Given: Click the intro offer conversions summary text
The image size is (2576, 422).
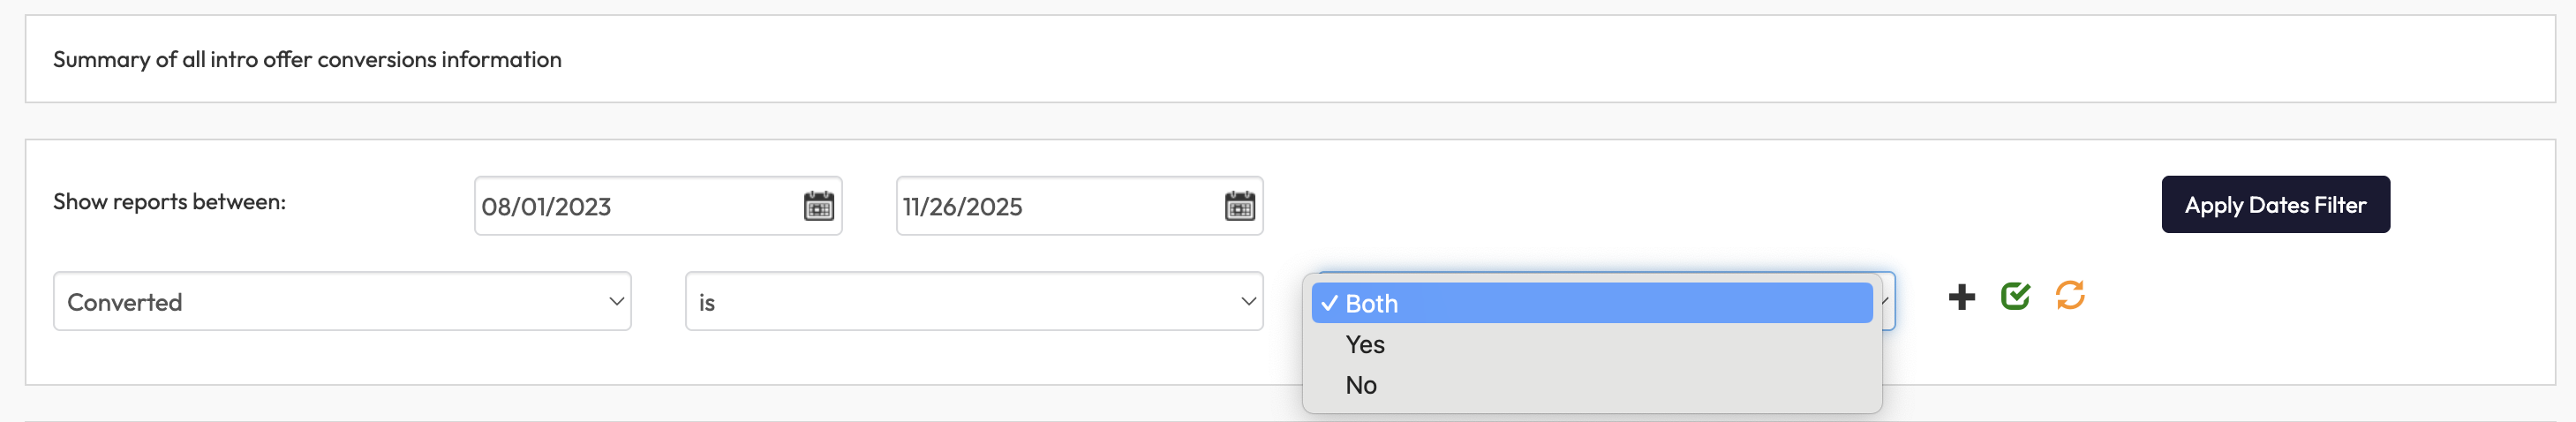Looking at the screenshot, I should click(x=307, y=60).
